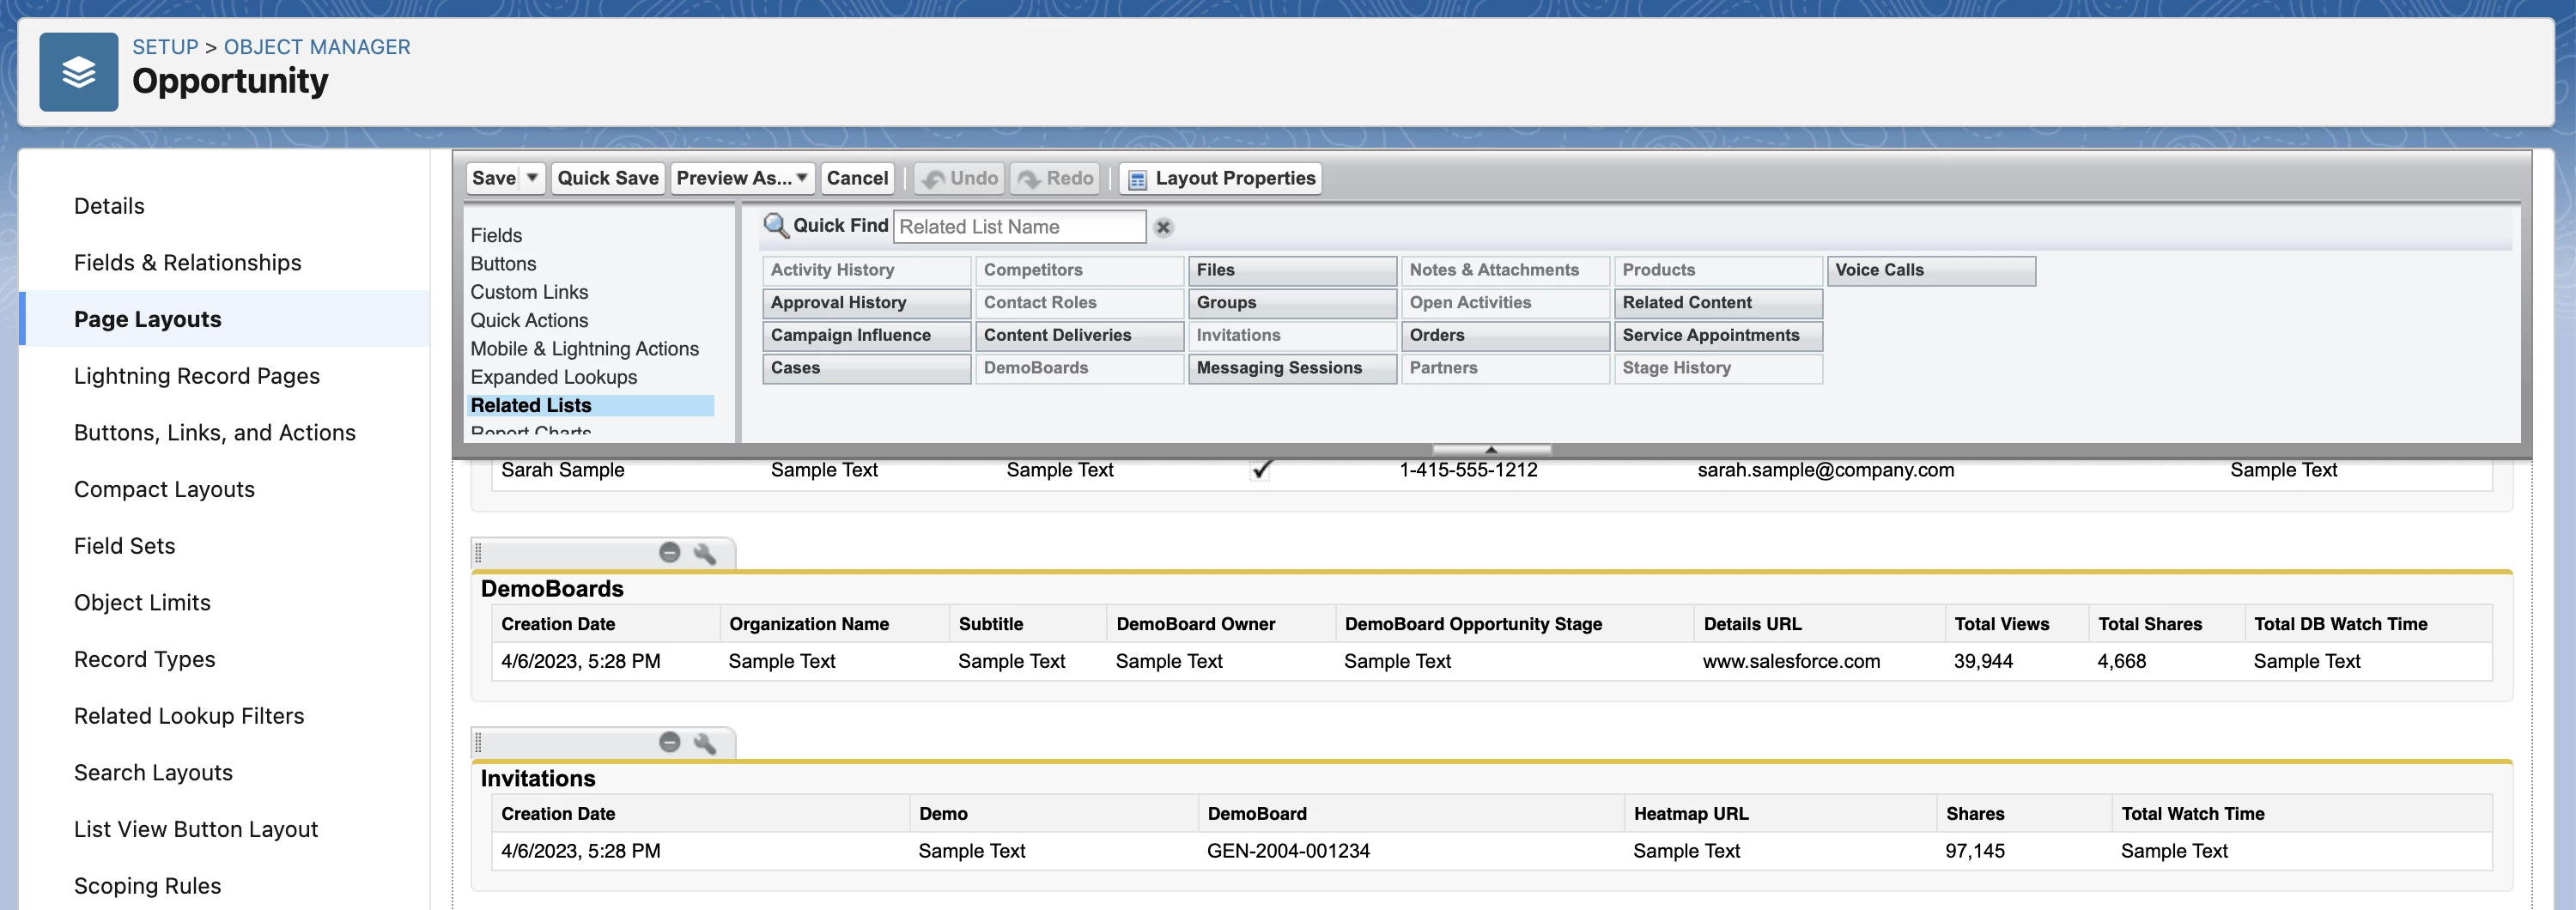Open Lightning Record Pages in the sidebar
The image size is (2576, 910).
point(196,376)
